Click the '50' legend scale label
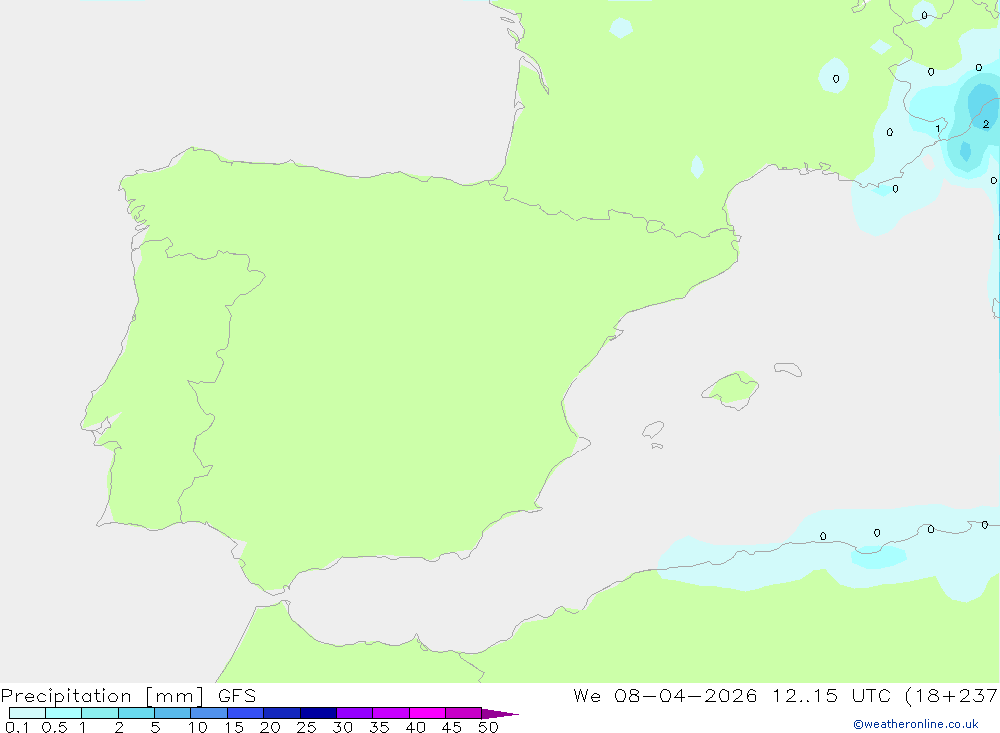The width and height of the screenshot is (1000, 733). [488, 727]
